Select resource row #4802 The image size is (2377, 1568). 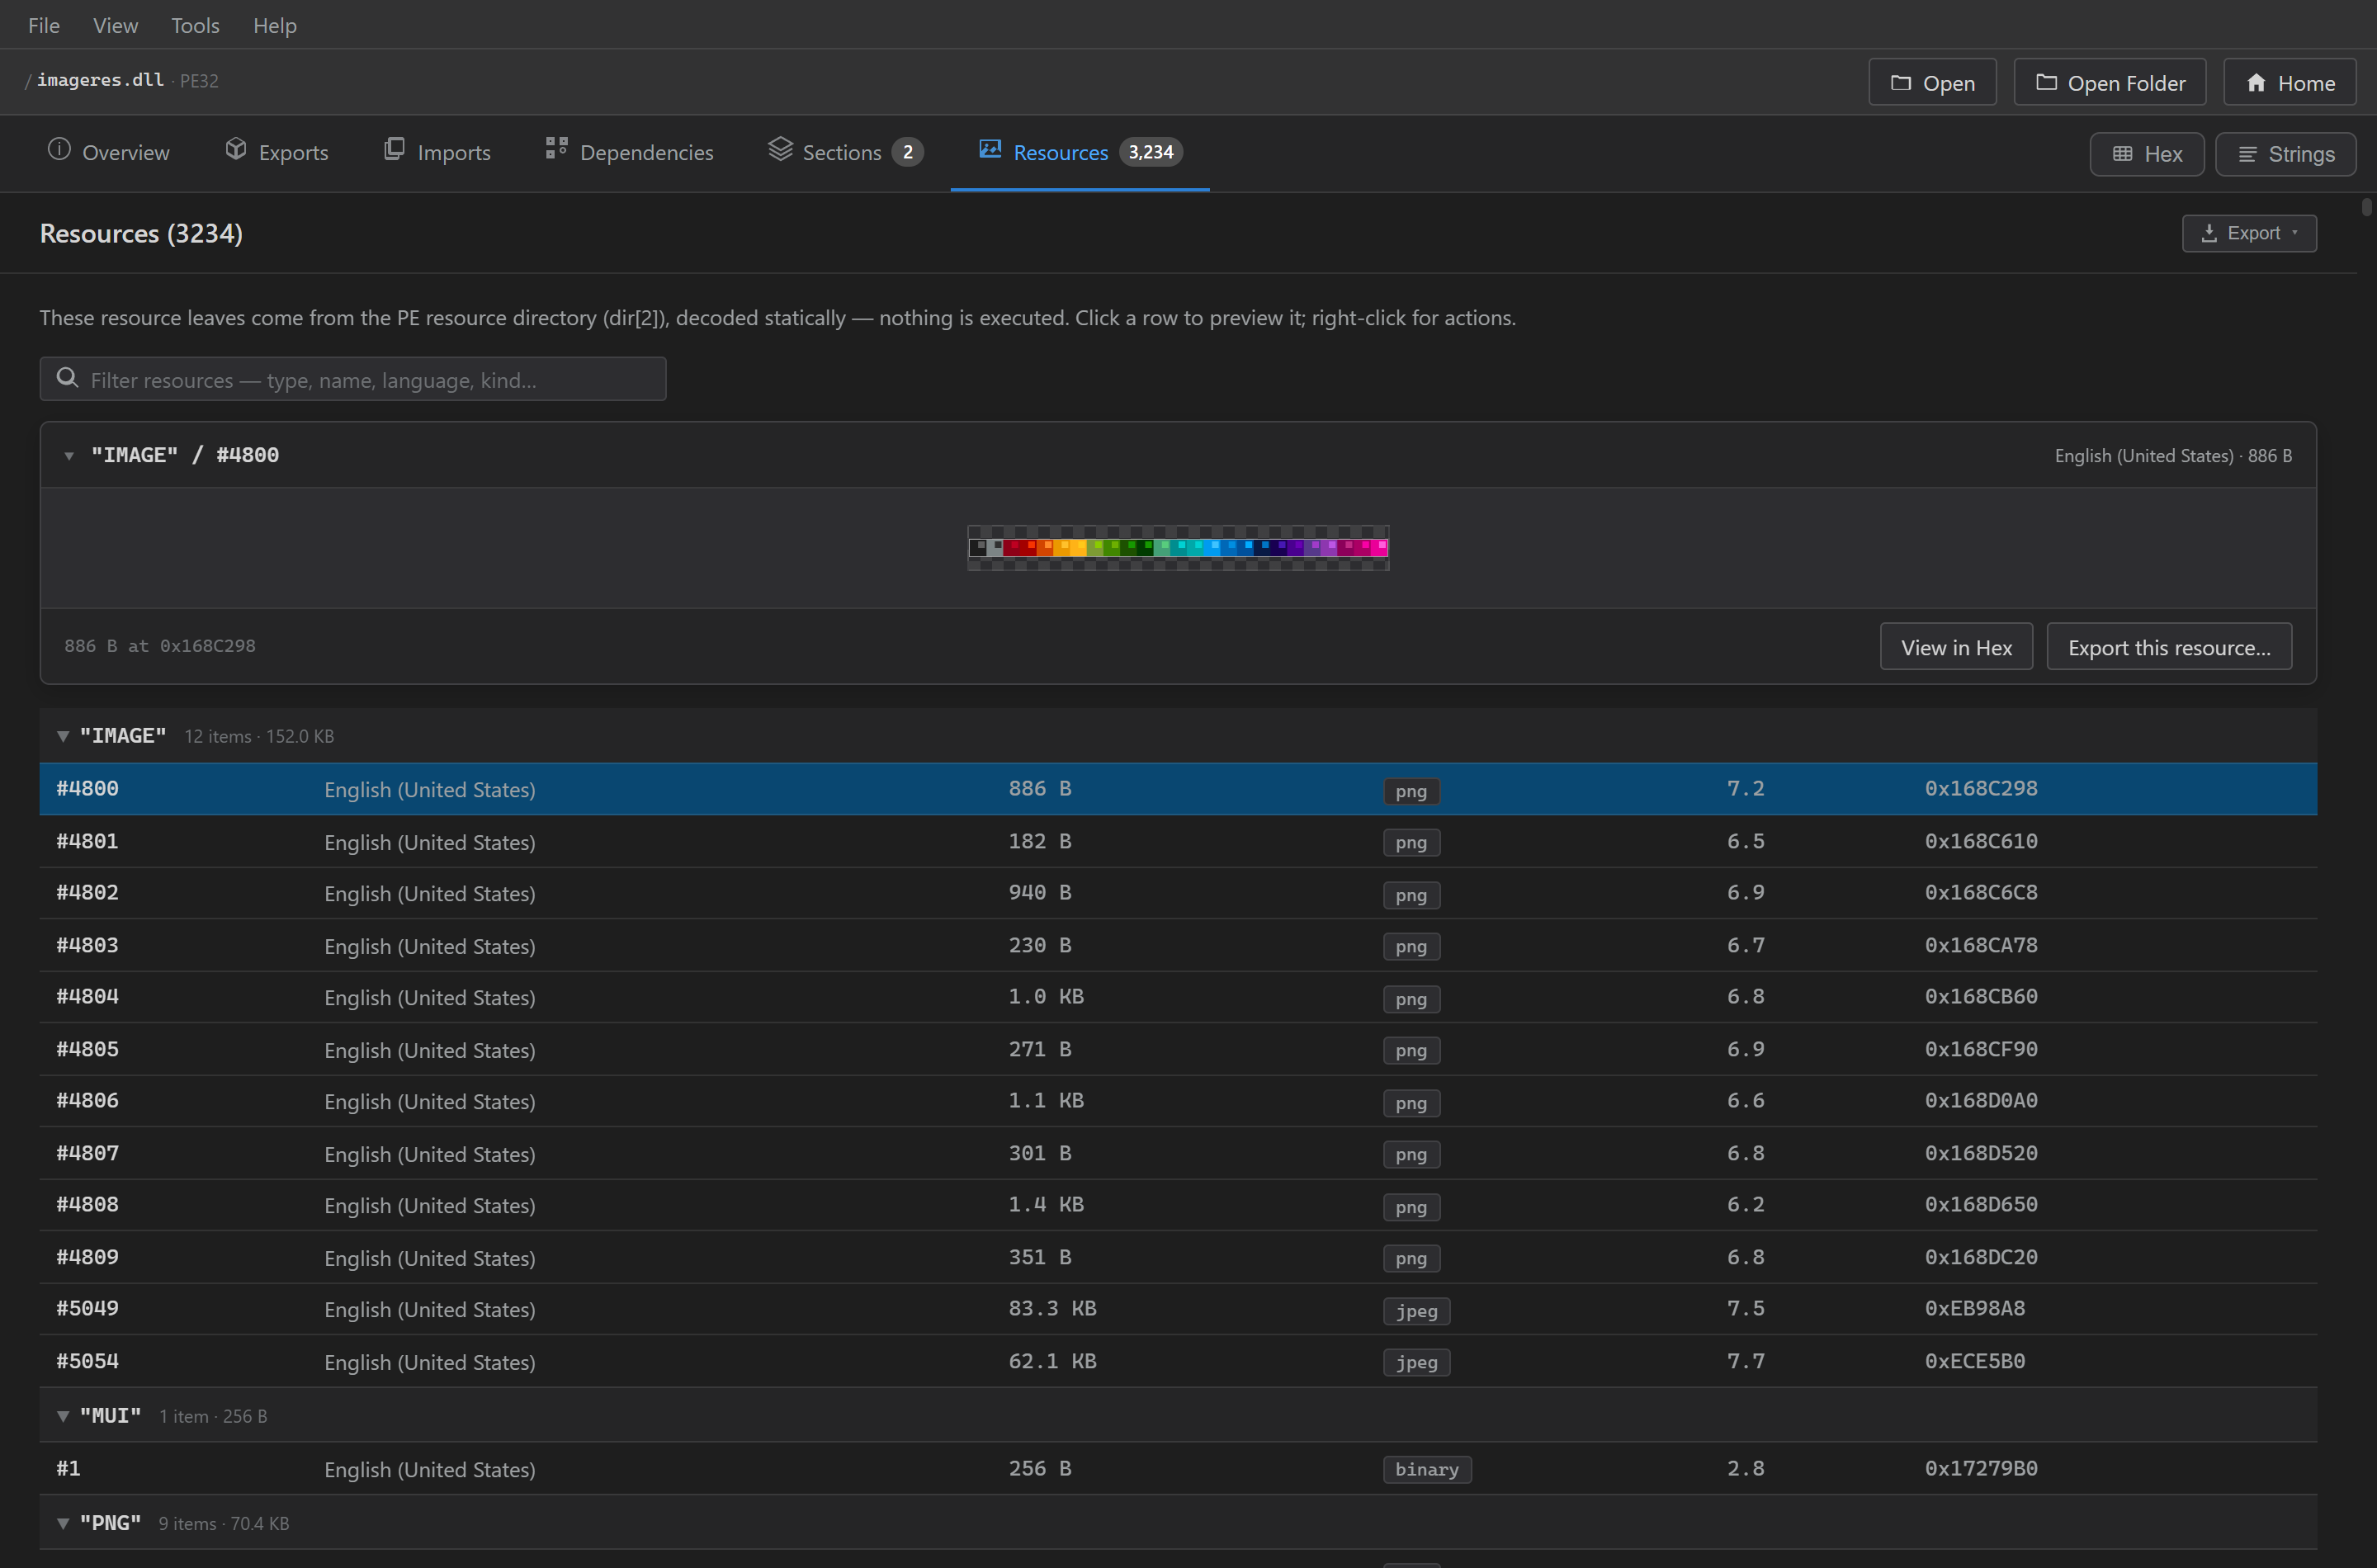1178,893
